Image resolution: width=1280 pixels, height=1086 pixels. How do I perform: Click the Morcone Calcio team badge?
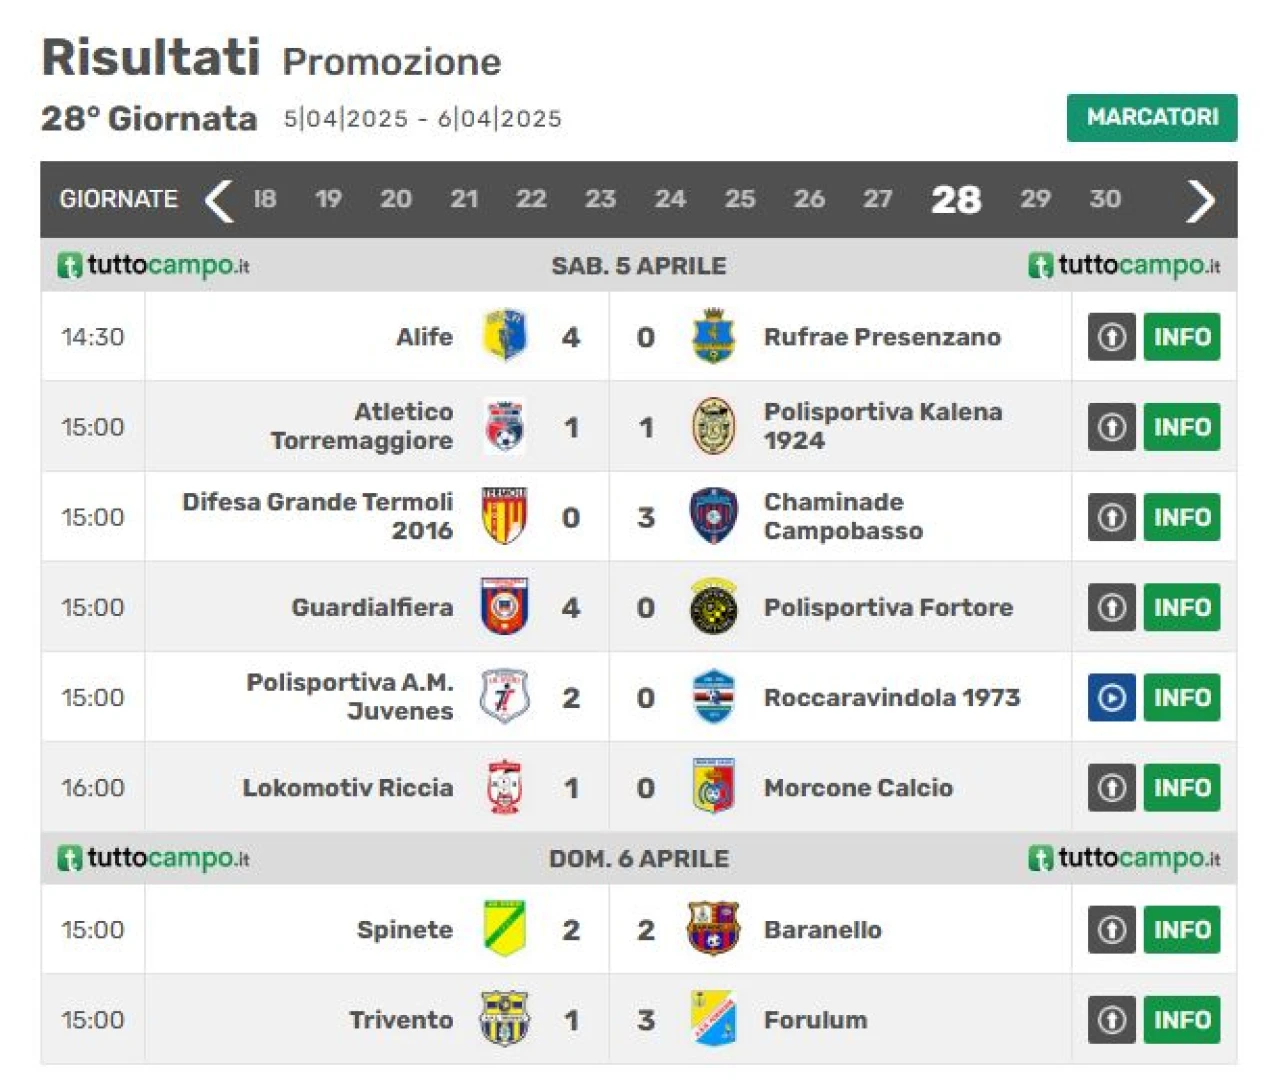coord(713,786)
